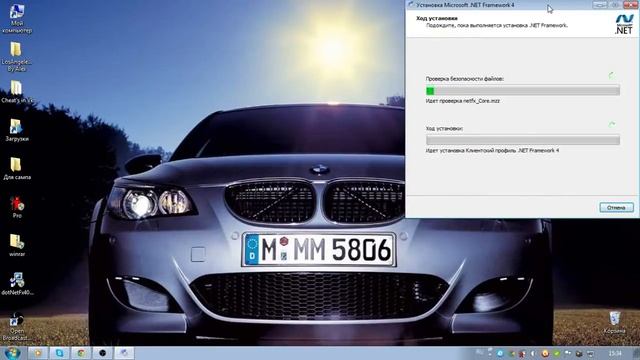Click the Подождите, пока выполняется установка text
The width and height of the screenshot is (640, 360).
497,25
